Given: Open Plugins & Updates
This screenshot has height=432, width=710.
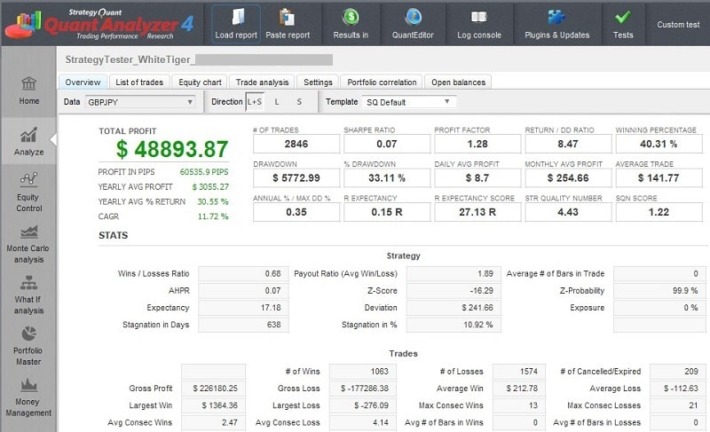Looking at the screenshot, I should tap(556, 17).
